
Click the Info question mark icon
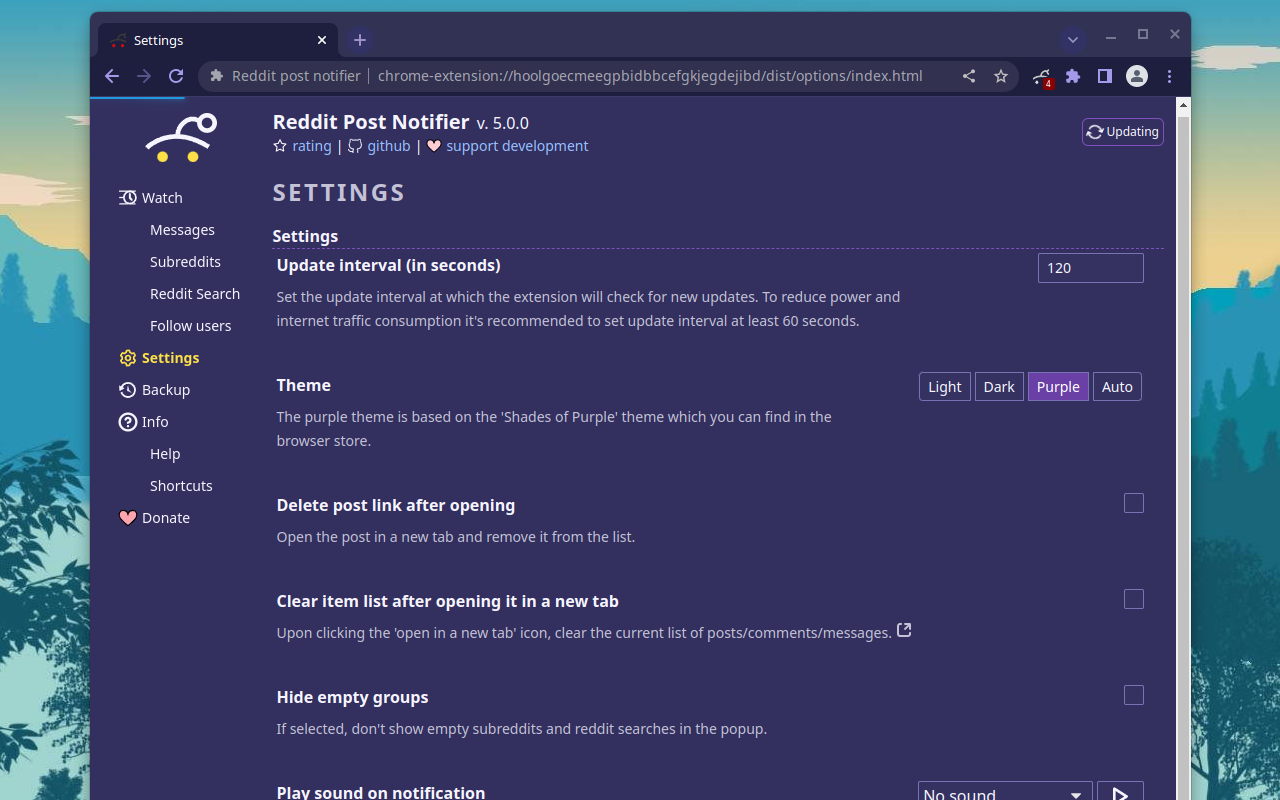point(127,422)
